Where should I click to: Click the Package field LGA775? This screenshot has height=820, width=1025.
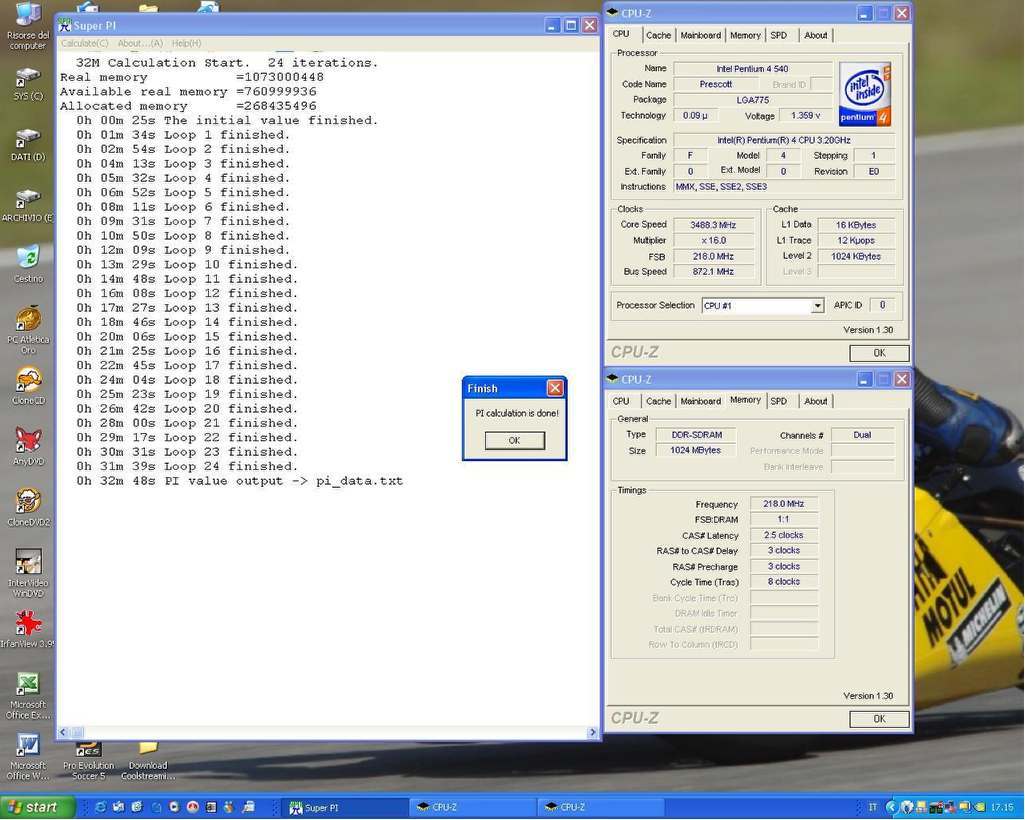click(752, 100)
